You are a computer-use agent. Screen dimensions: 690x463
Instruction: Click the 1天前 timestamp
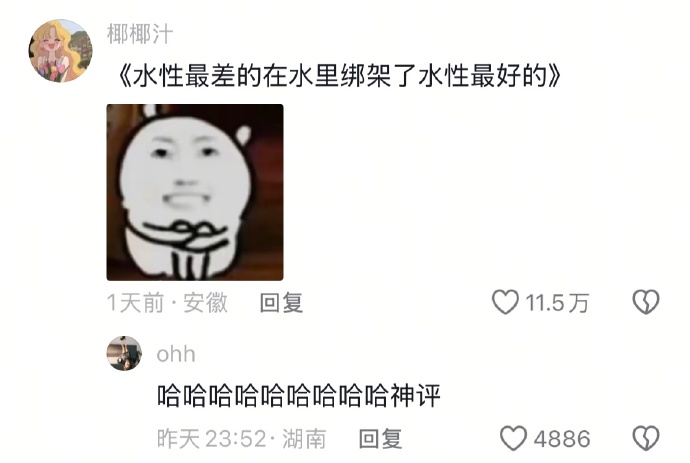pos(135,303)
